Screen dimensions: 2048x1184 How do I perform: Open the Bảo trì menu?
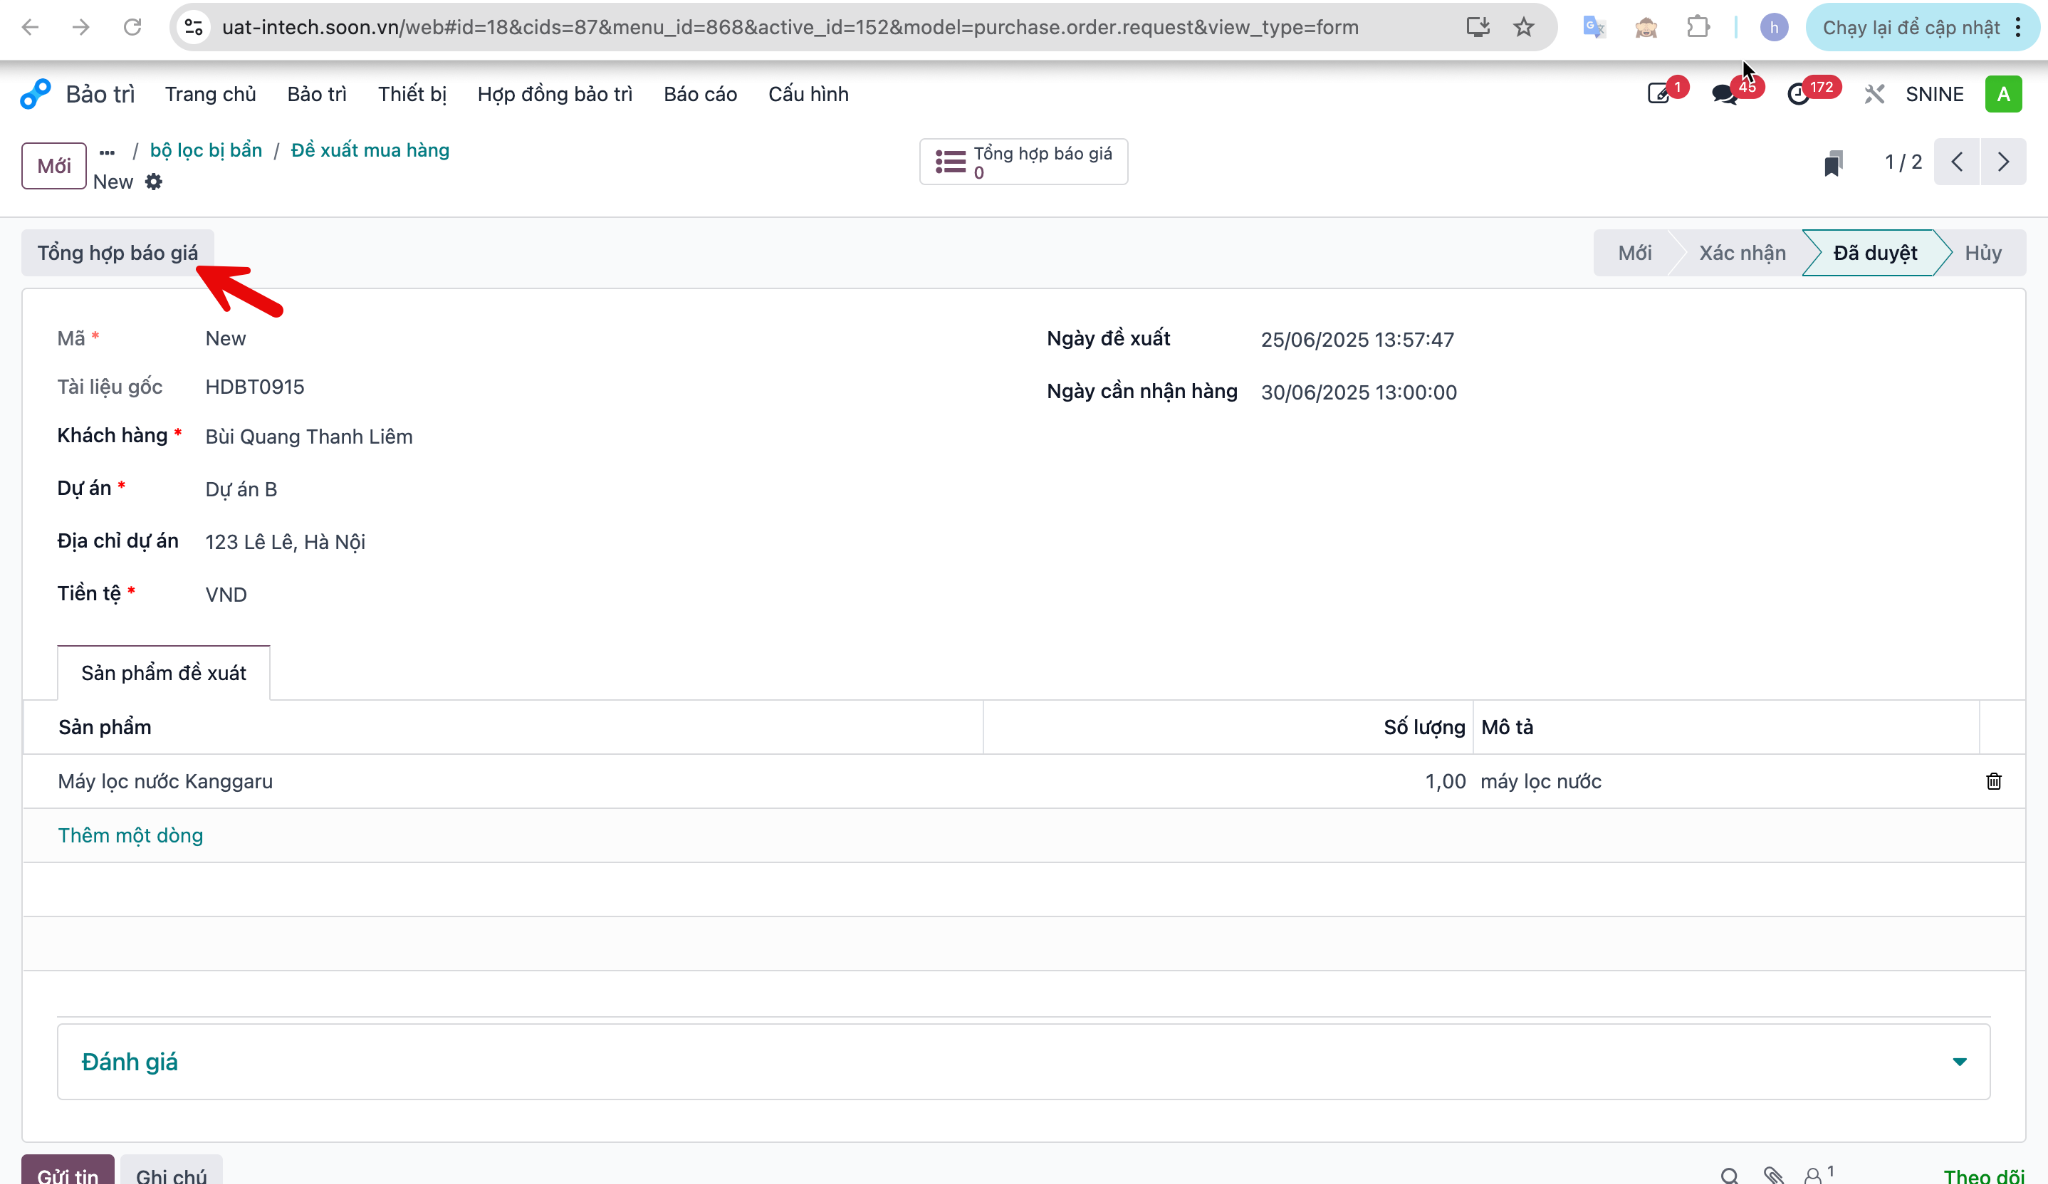(x=317, y=94)
